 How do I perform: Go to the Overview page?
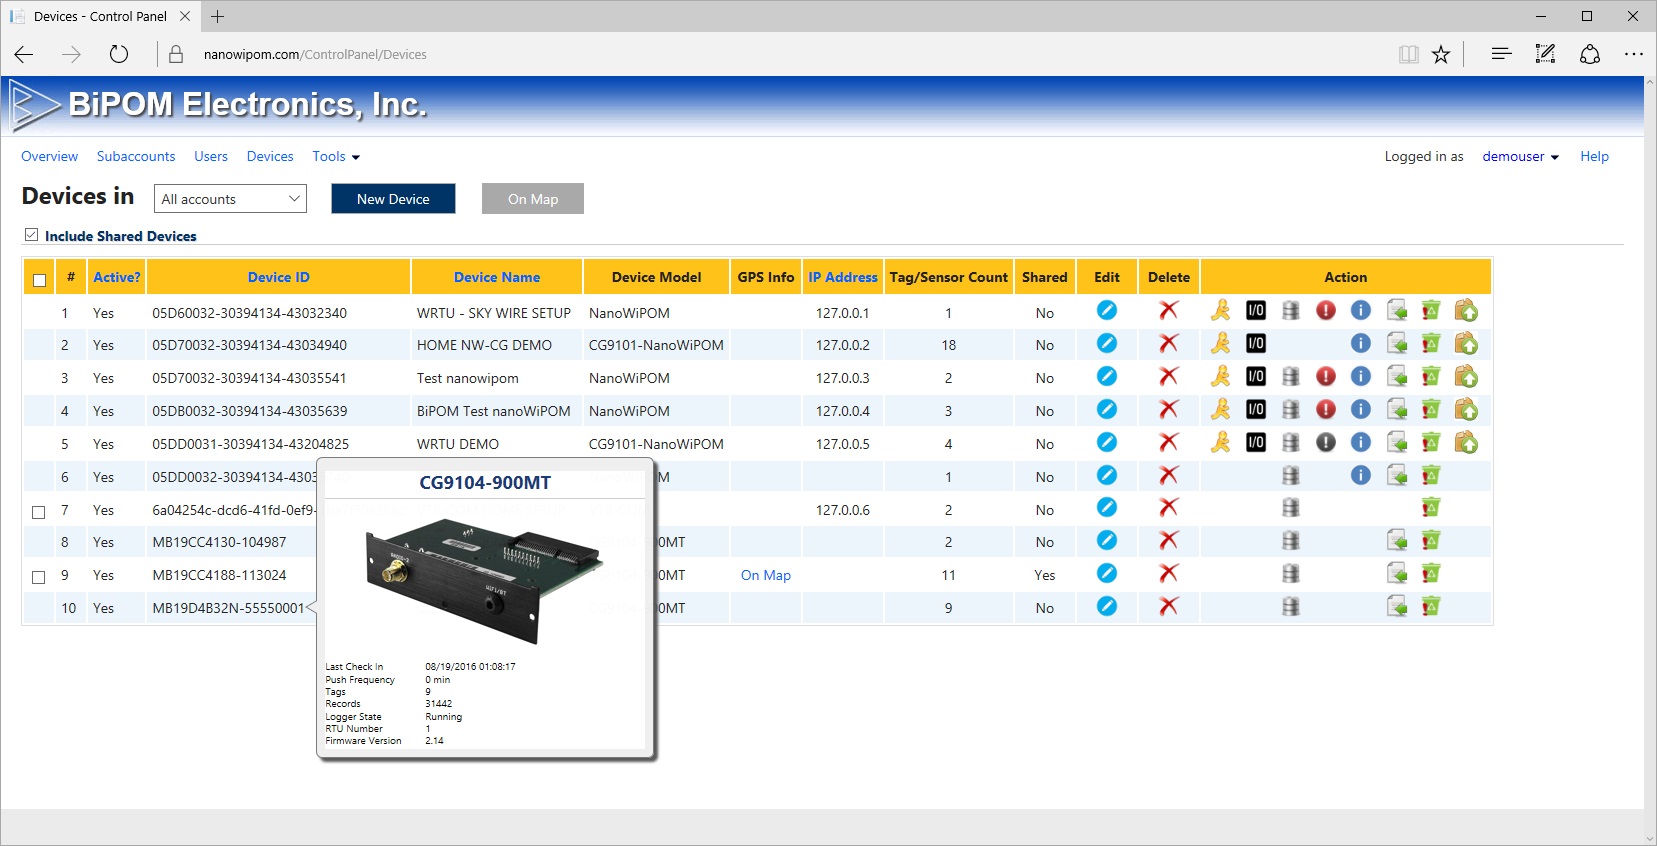point(49,157)
